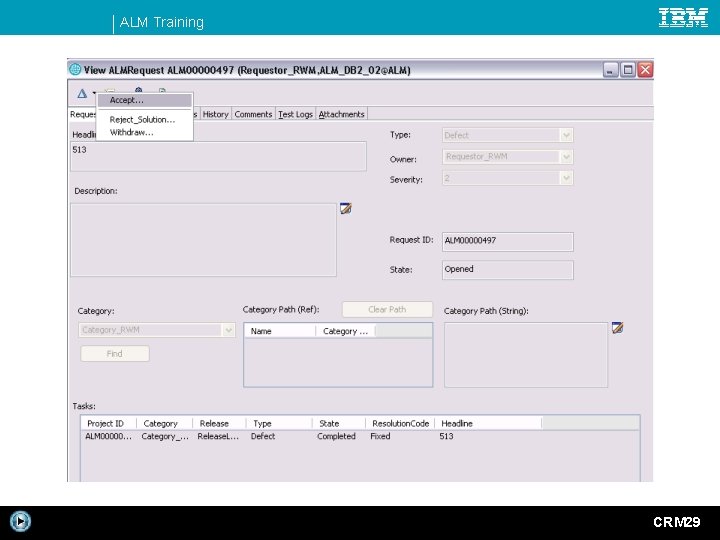Image resolution: width=720 pixels, height=540 pixels.
Task: Click the Release column header in Tasks
Action: (x=219, y=423)
